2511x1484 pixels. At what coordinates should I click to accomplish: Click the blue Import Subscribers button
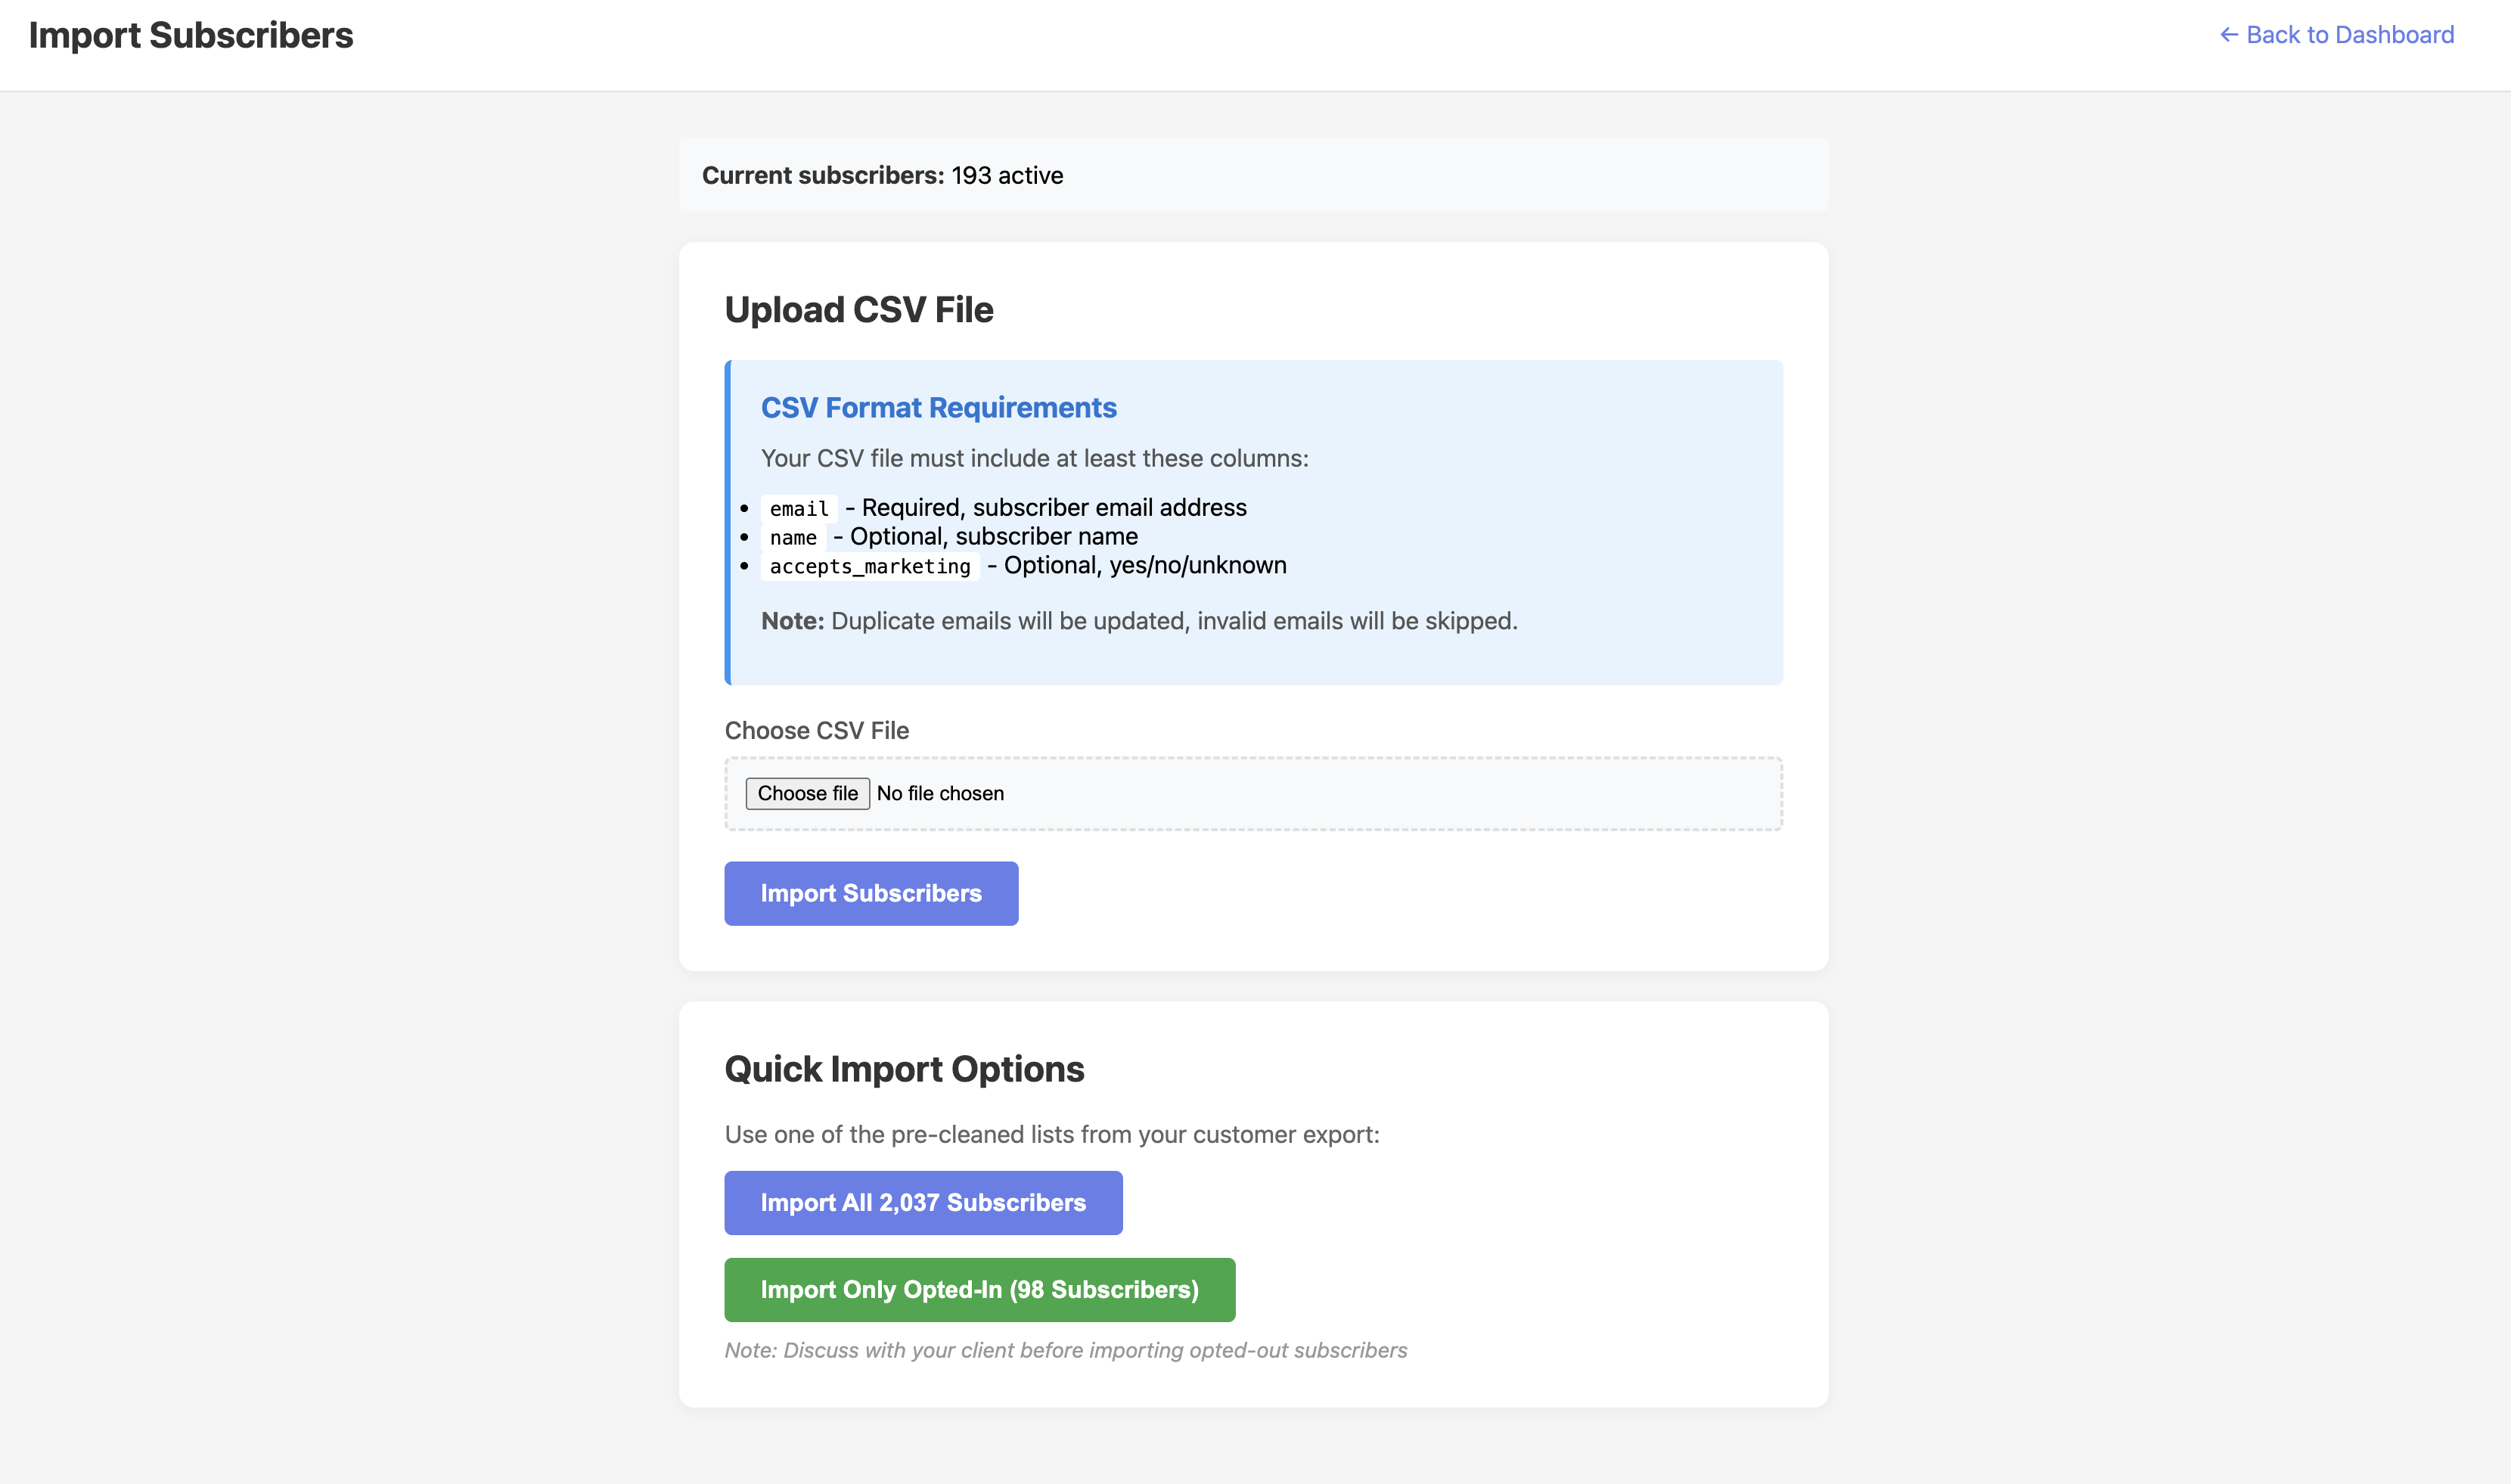[871, 893]
